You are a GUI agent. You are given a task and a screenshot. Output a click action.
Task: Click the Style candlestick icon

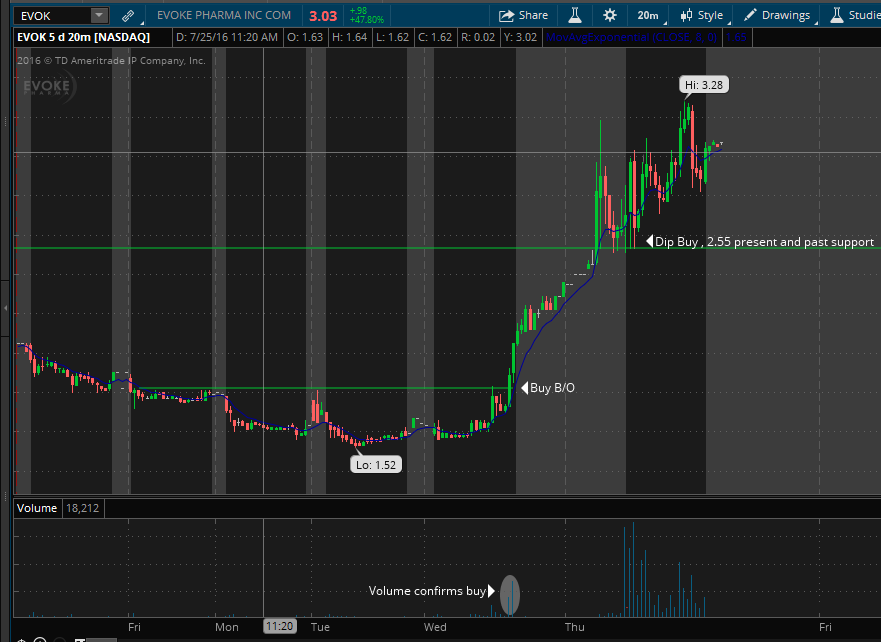point(686,15)
